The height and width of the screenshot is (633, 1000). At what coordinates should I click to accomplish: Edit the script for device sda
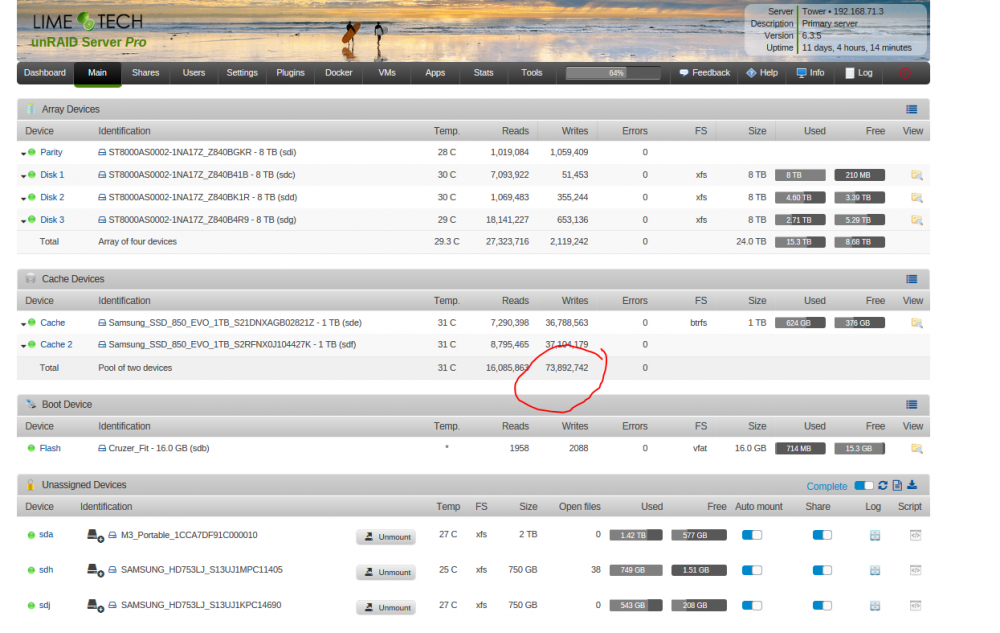(x=915, y=535)
